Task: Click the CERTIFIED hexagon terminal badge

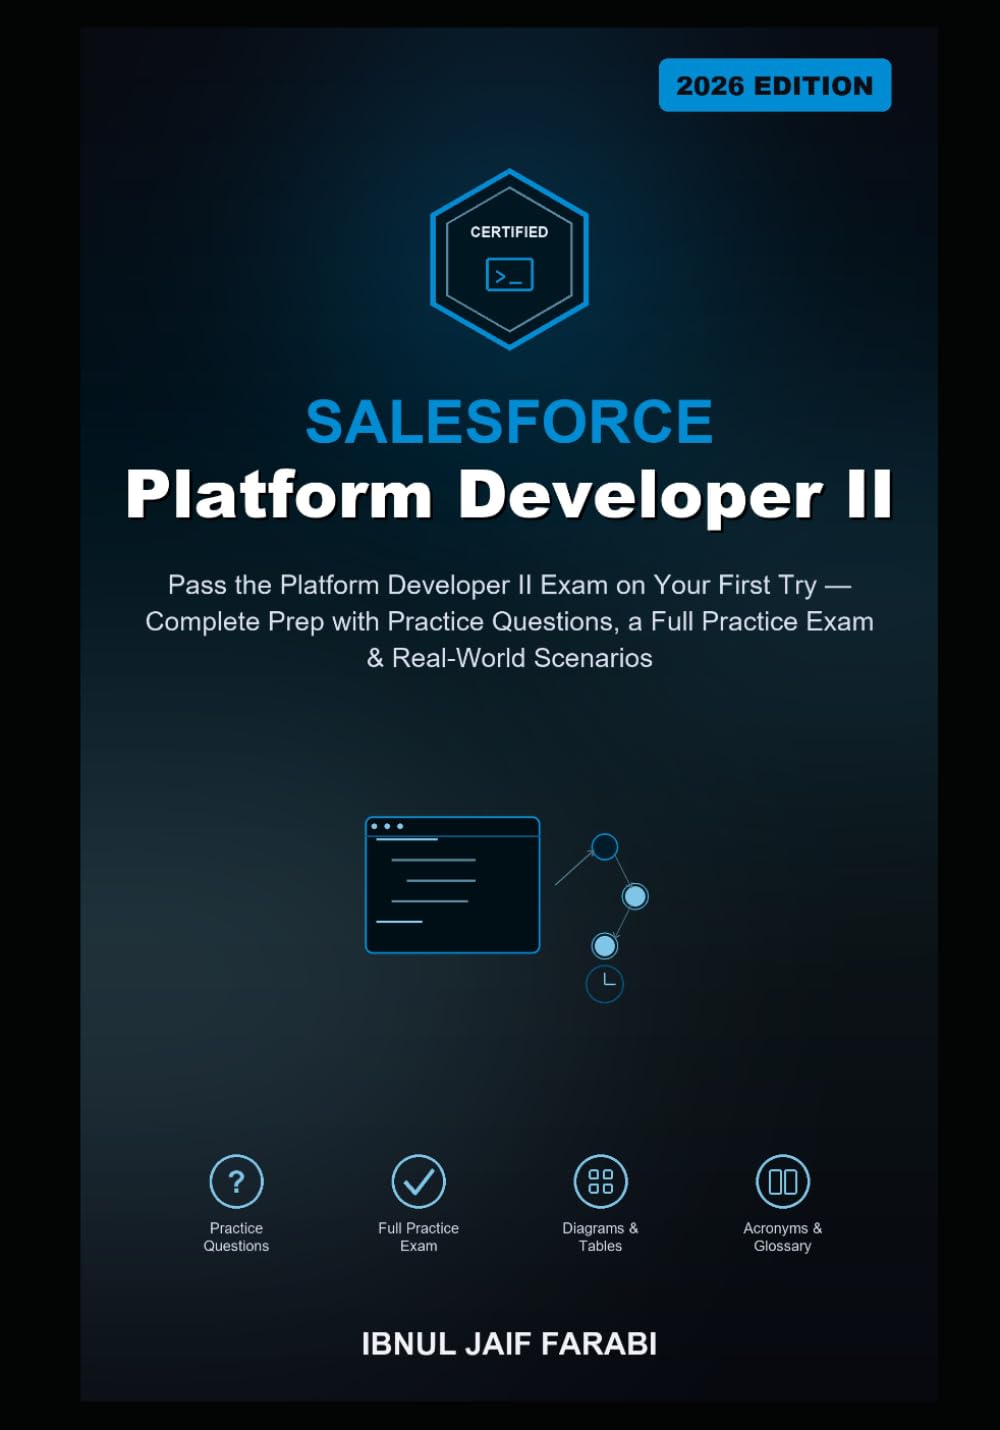Action: (x=509, y=259)
